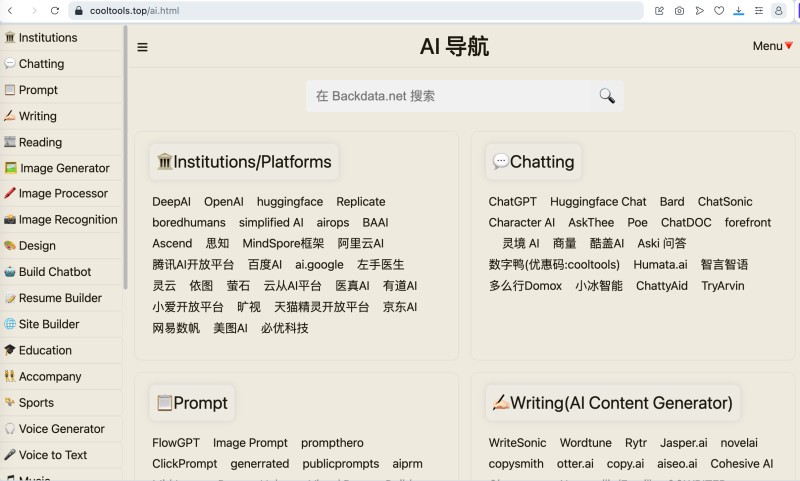Open the WriteSonic link
800x481 pixels.
(517, 443)
